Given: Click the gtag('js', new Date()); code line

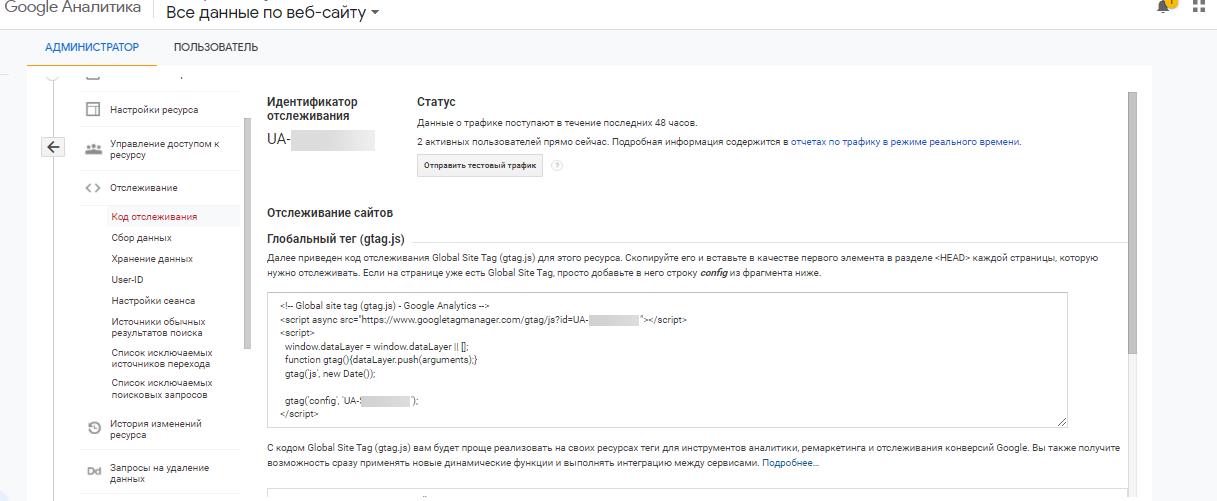Looking at the screenshot, I should click(329, 373).
